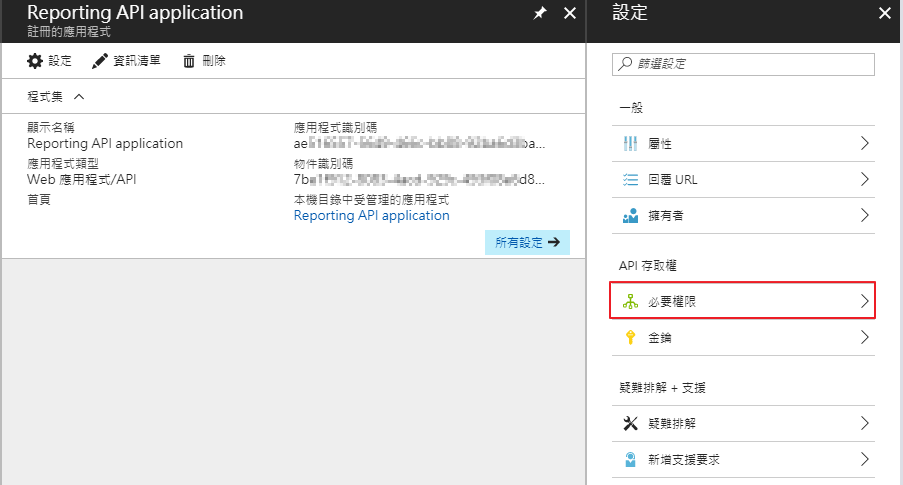Image resolution: width=903 pixels, height=485 pixels.
Task: Click the trash icon for 刪除
Action: pos(188,61)
